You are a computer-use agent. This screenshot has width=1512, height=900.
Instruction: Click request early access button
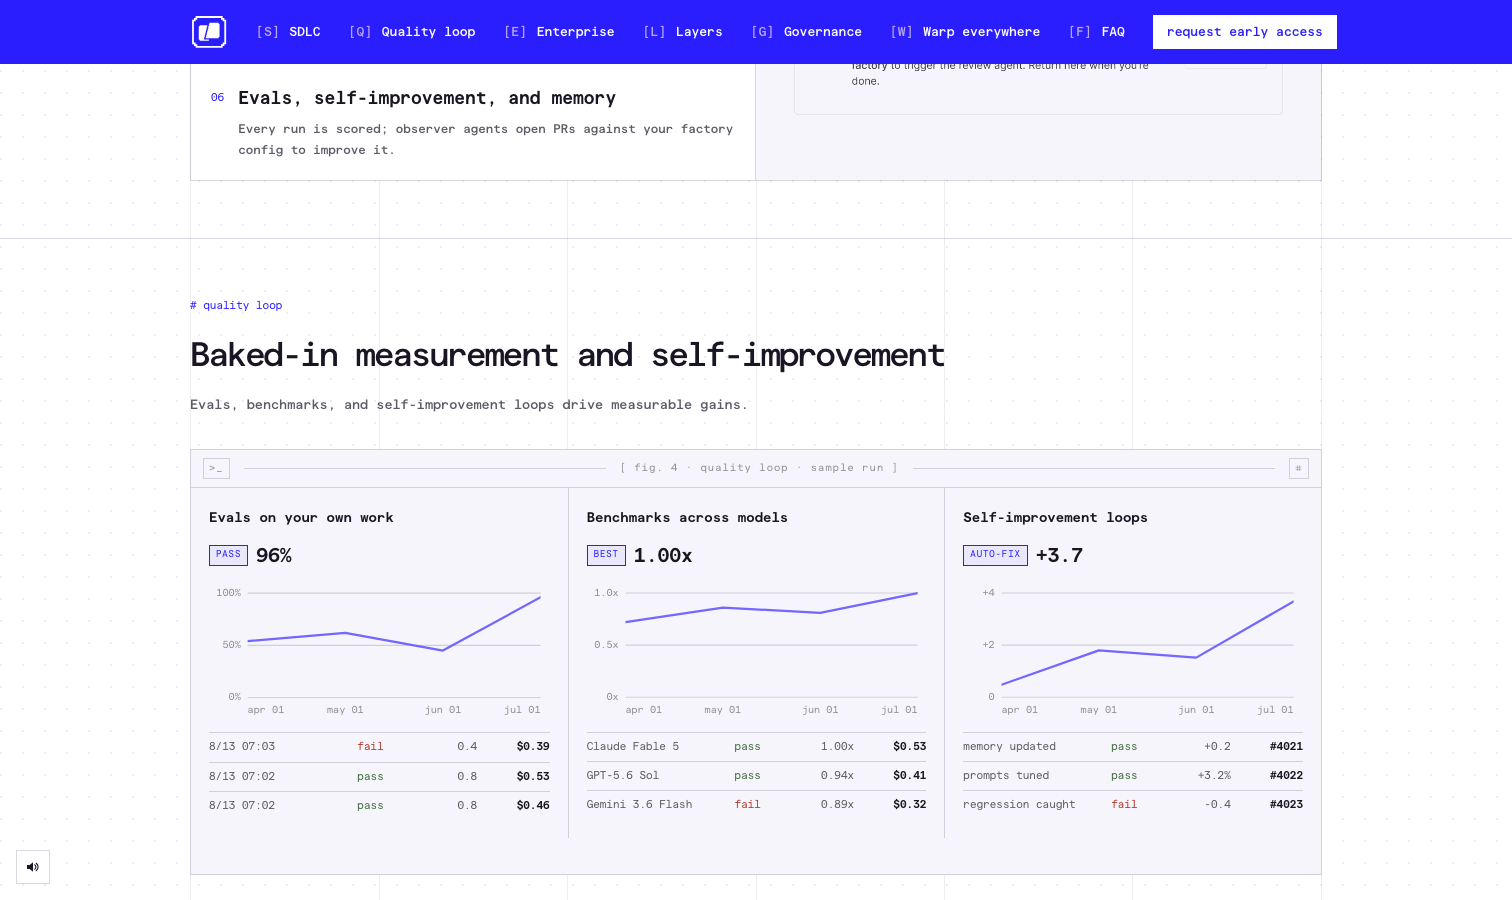pyautogui.click(x=1245, y=32)
